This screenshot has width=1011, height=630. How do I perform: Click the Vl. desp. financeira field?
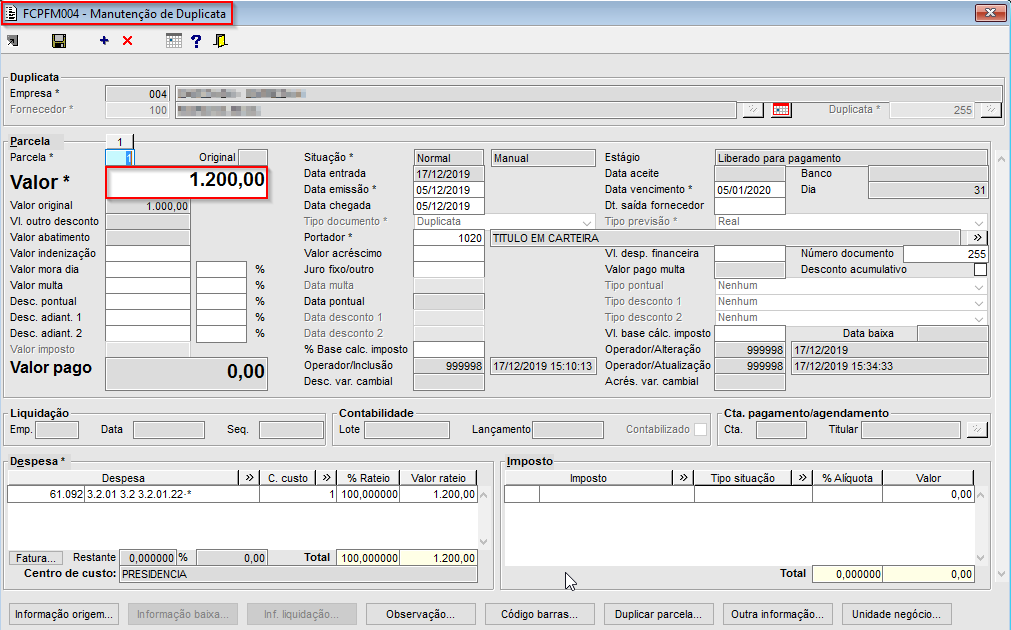pyautogui.click(x=750, y=253)
